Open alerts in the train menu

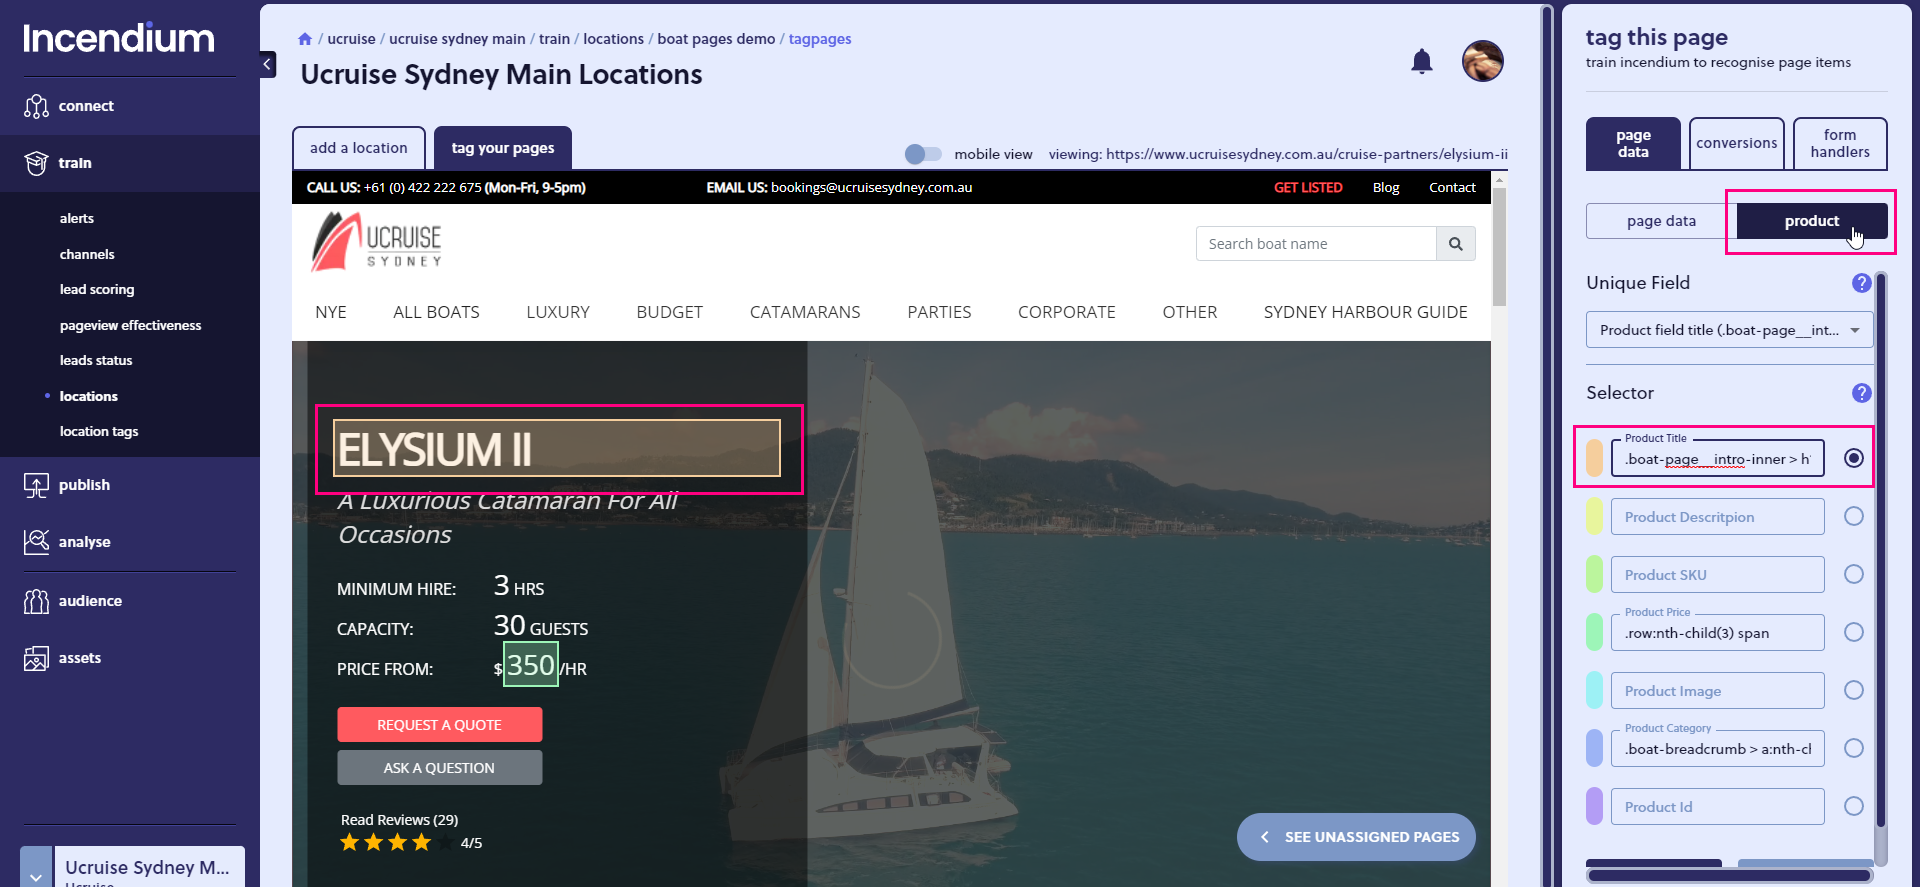click(x=77, y=219)
